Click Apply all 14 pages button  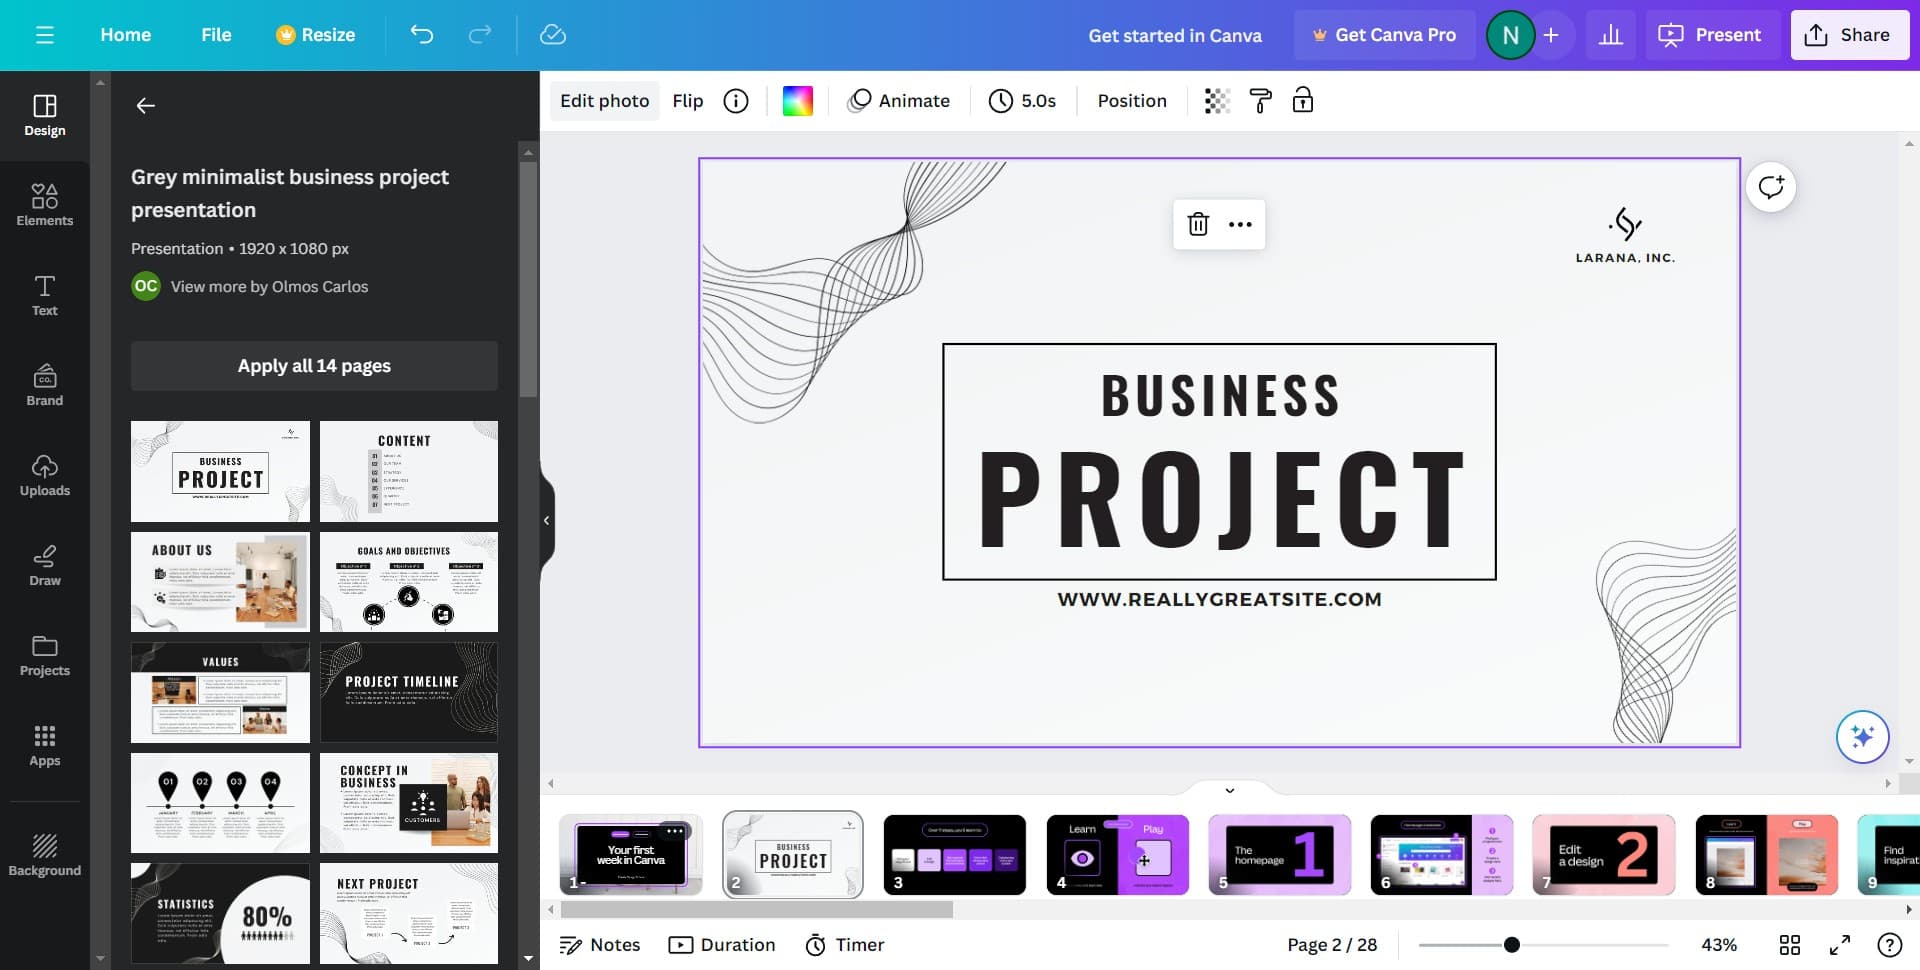pos(314,366)
